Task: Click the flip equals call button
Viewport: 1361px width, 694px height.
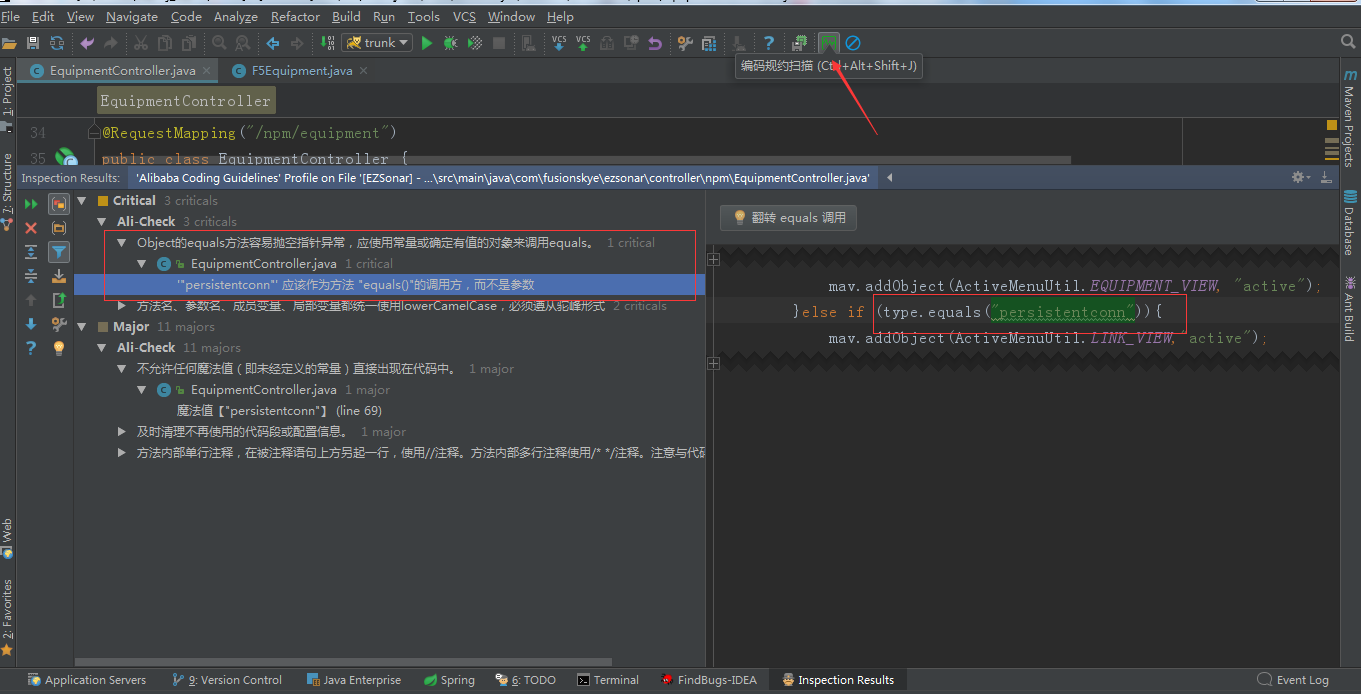Action: pyautogui.click(x=788, y=217)
